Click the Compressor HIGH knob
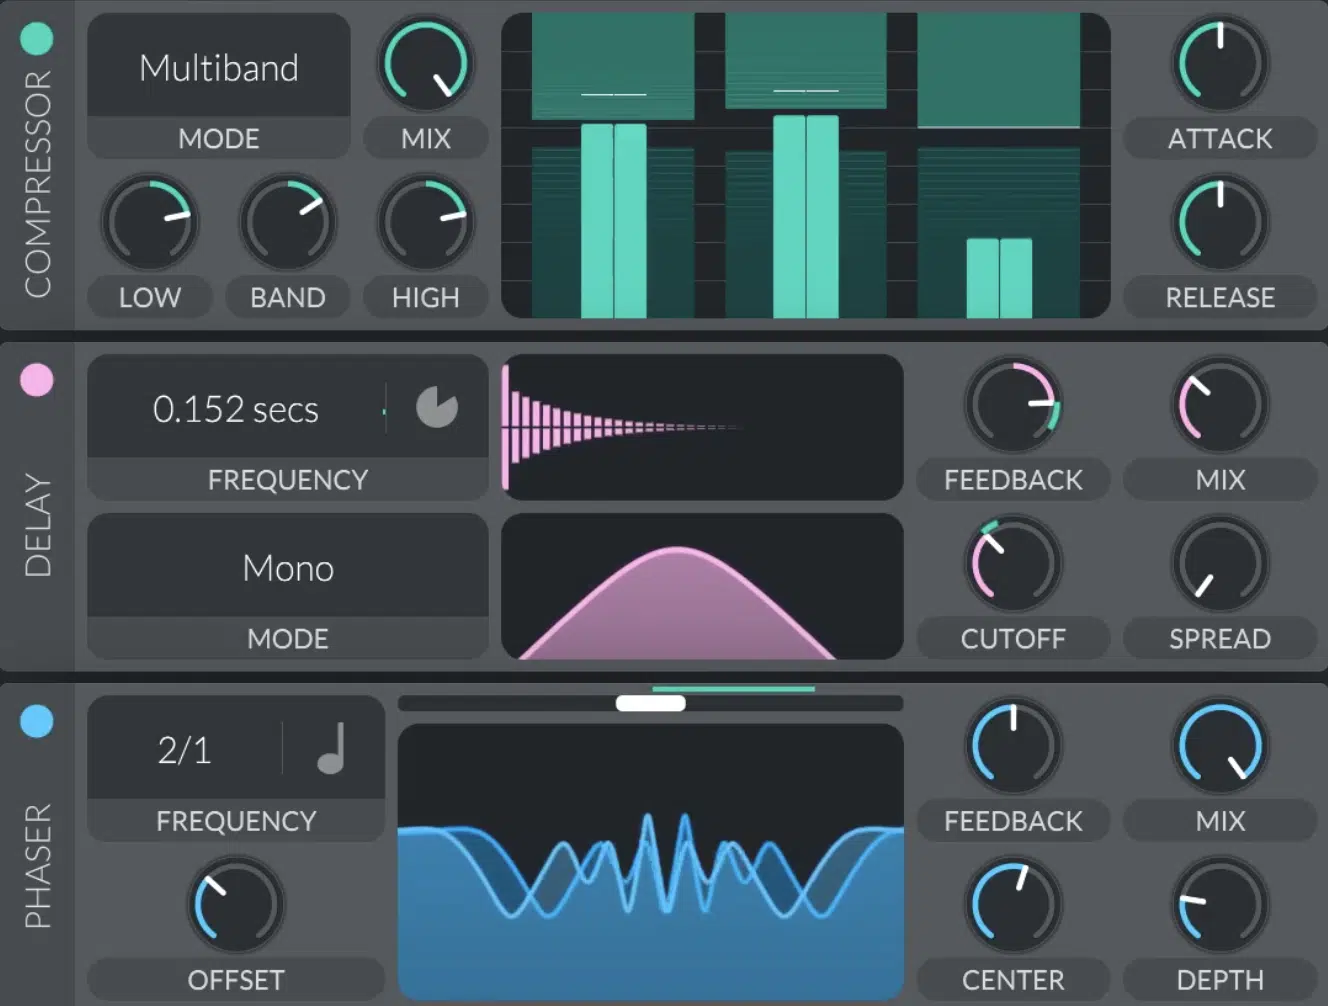The width and height of the screenshot is (1328, 1006). pos(426,222)
